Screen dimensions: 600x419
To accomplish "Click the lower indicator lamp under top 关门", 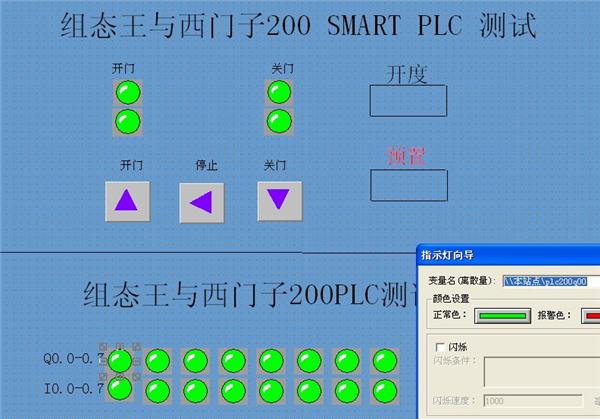I will pyautogui.click(x=279, y=121).
